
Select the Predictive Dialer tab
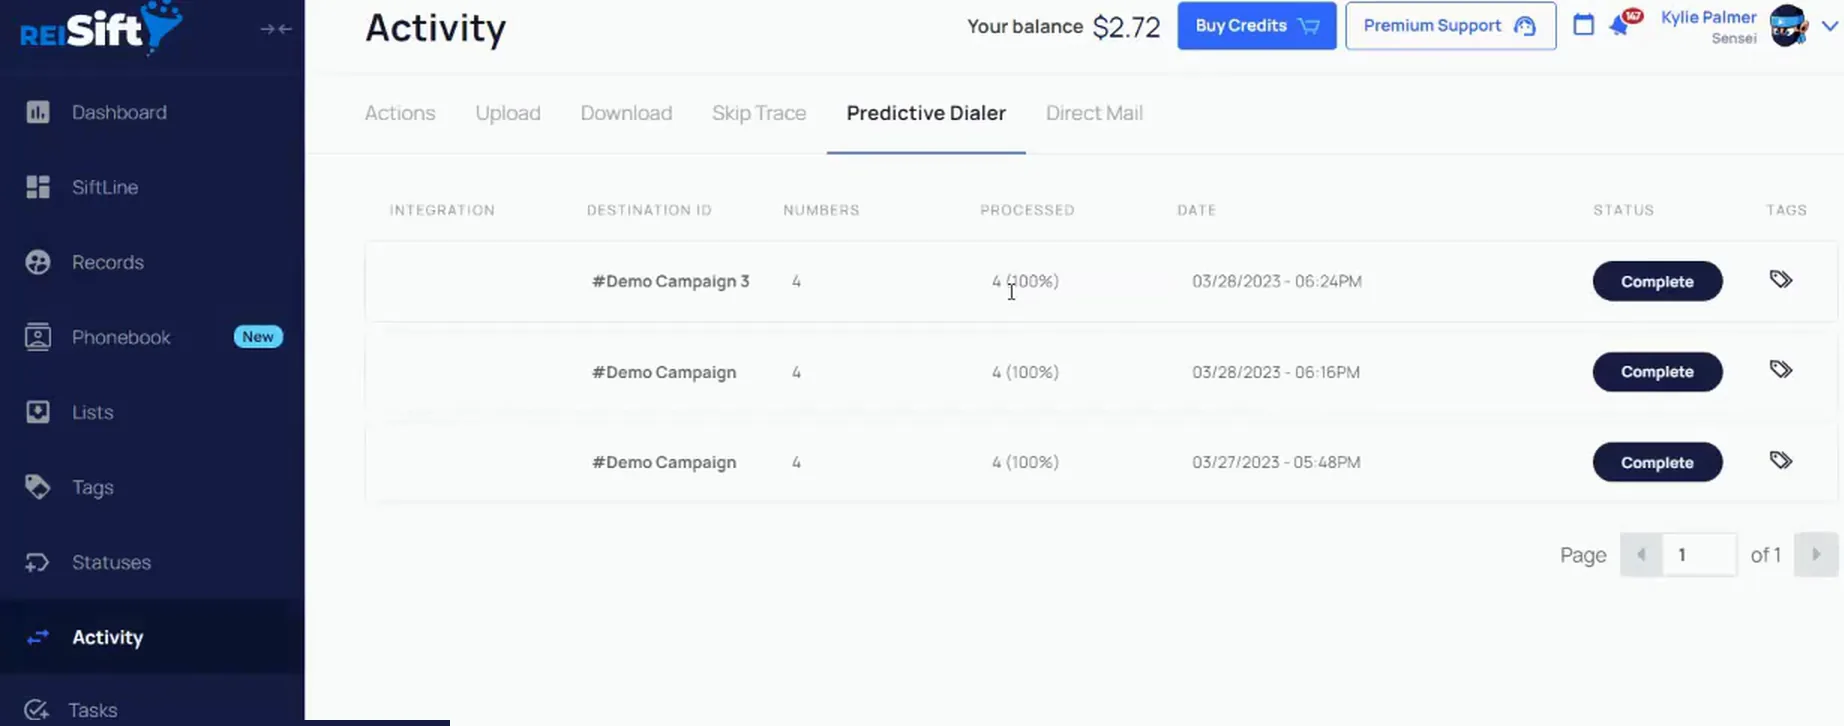coord(926,113)
